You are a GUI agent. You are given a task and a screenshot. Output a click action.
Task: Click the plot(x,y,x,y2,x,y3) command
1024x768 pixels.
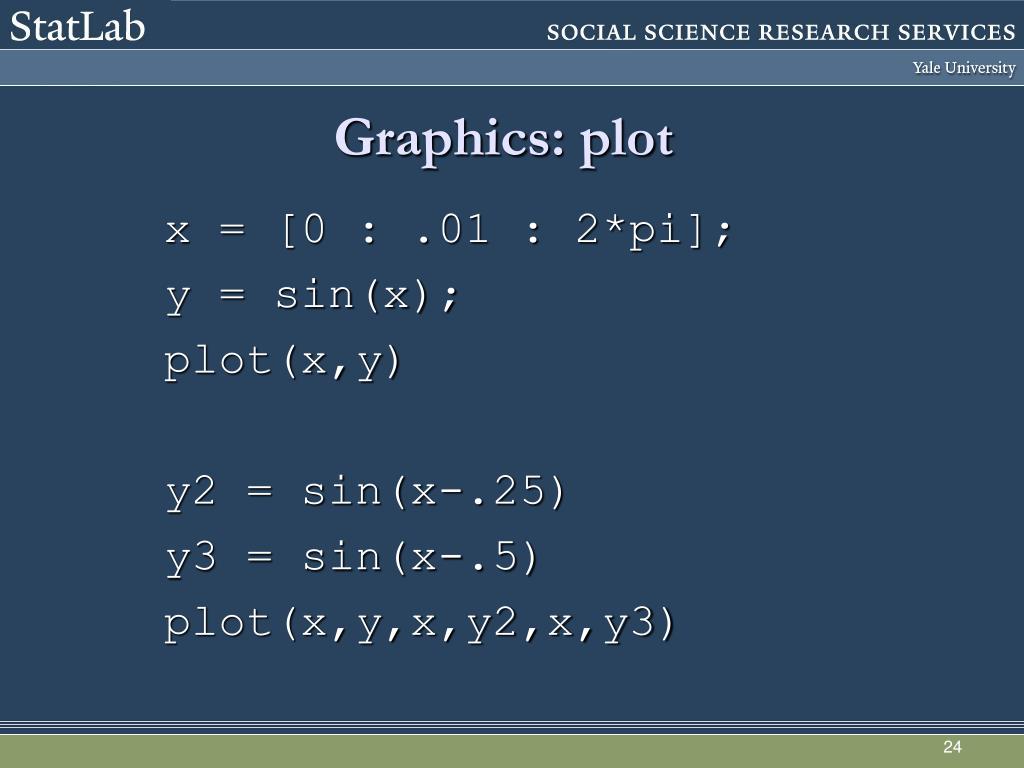click(x=419, y=623)
